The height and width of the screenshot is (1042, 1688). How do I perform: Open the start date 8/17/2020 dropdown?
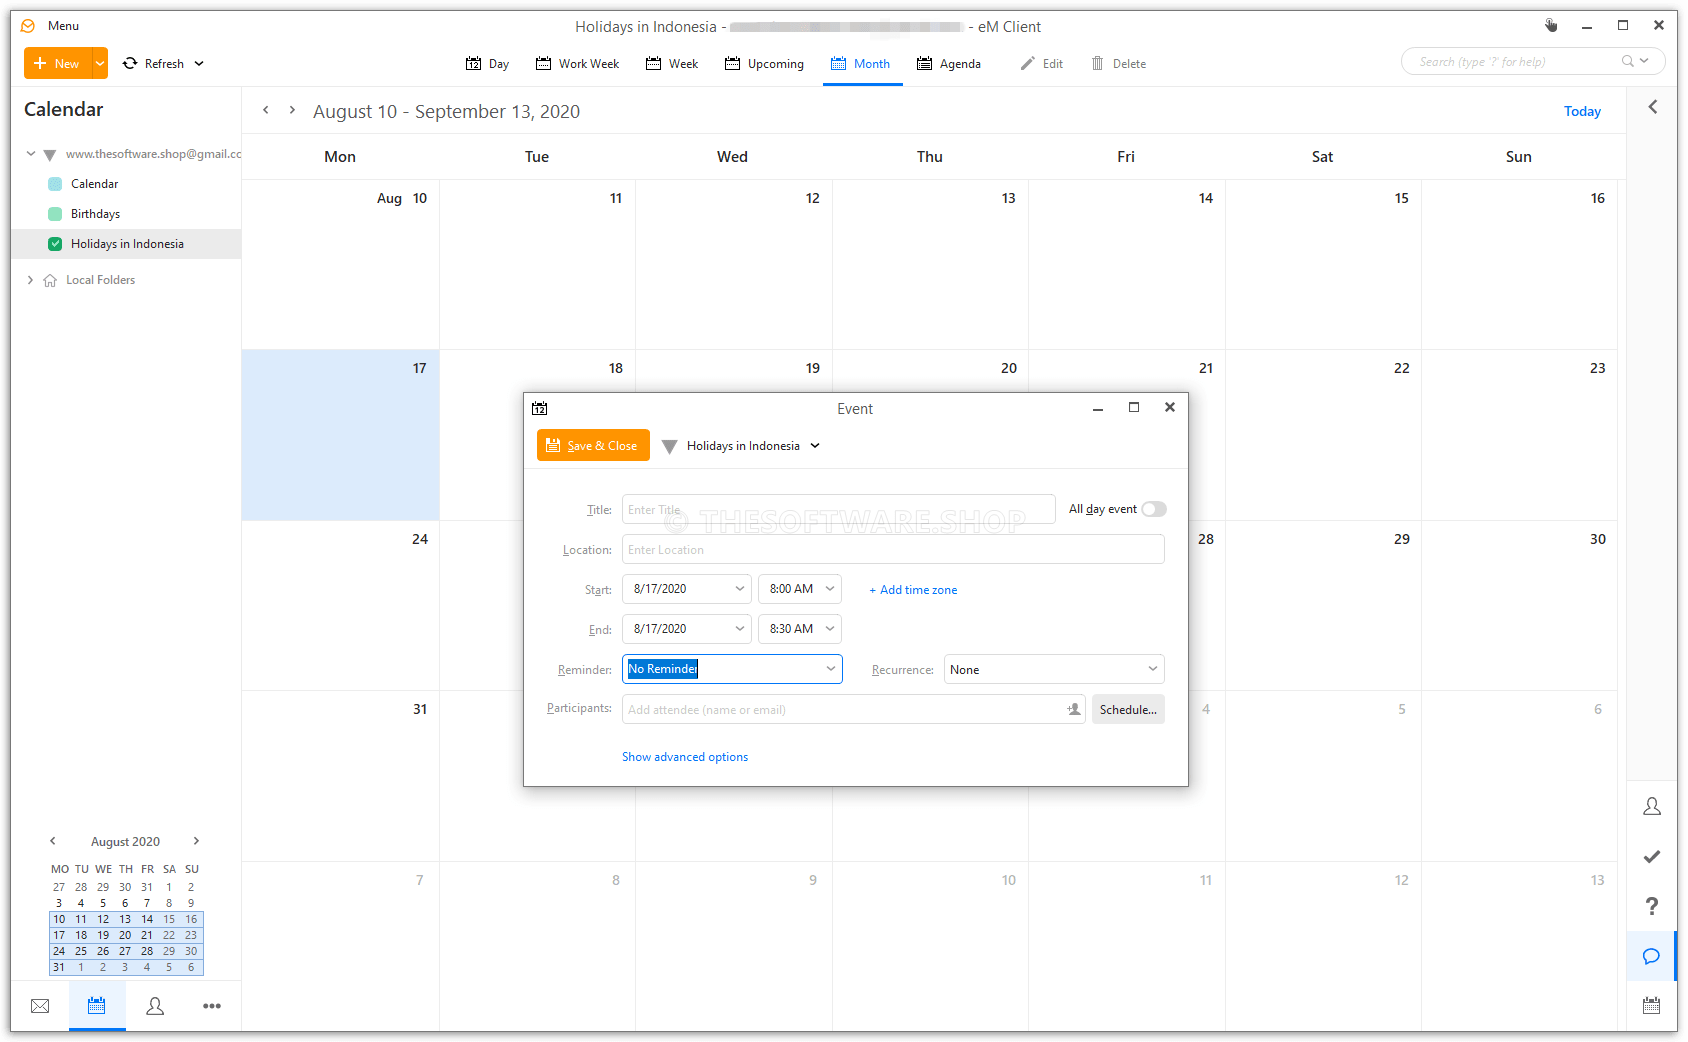coord(739,589)
